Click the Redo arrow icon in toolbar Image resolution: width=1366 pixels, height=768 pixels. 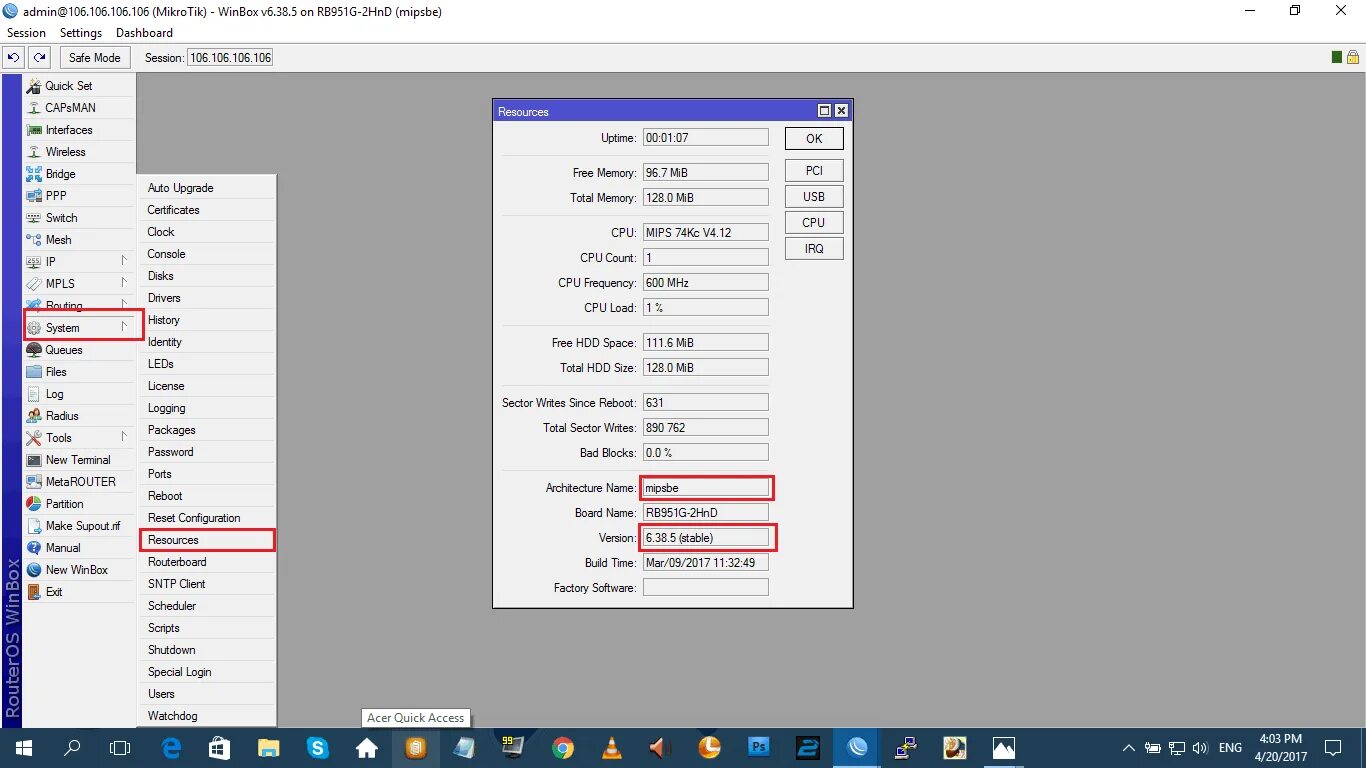coord(39,58)
